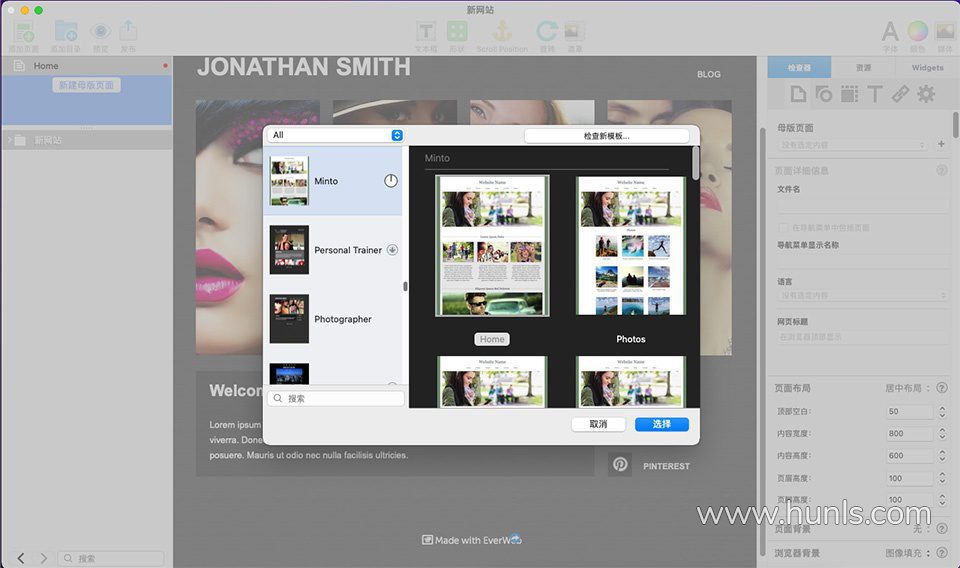Open the Text inspector T icon
The height and width of the screenshot is (568, 960).
[875, 94]
